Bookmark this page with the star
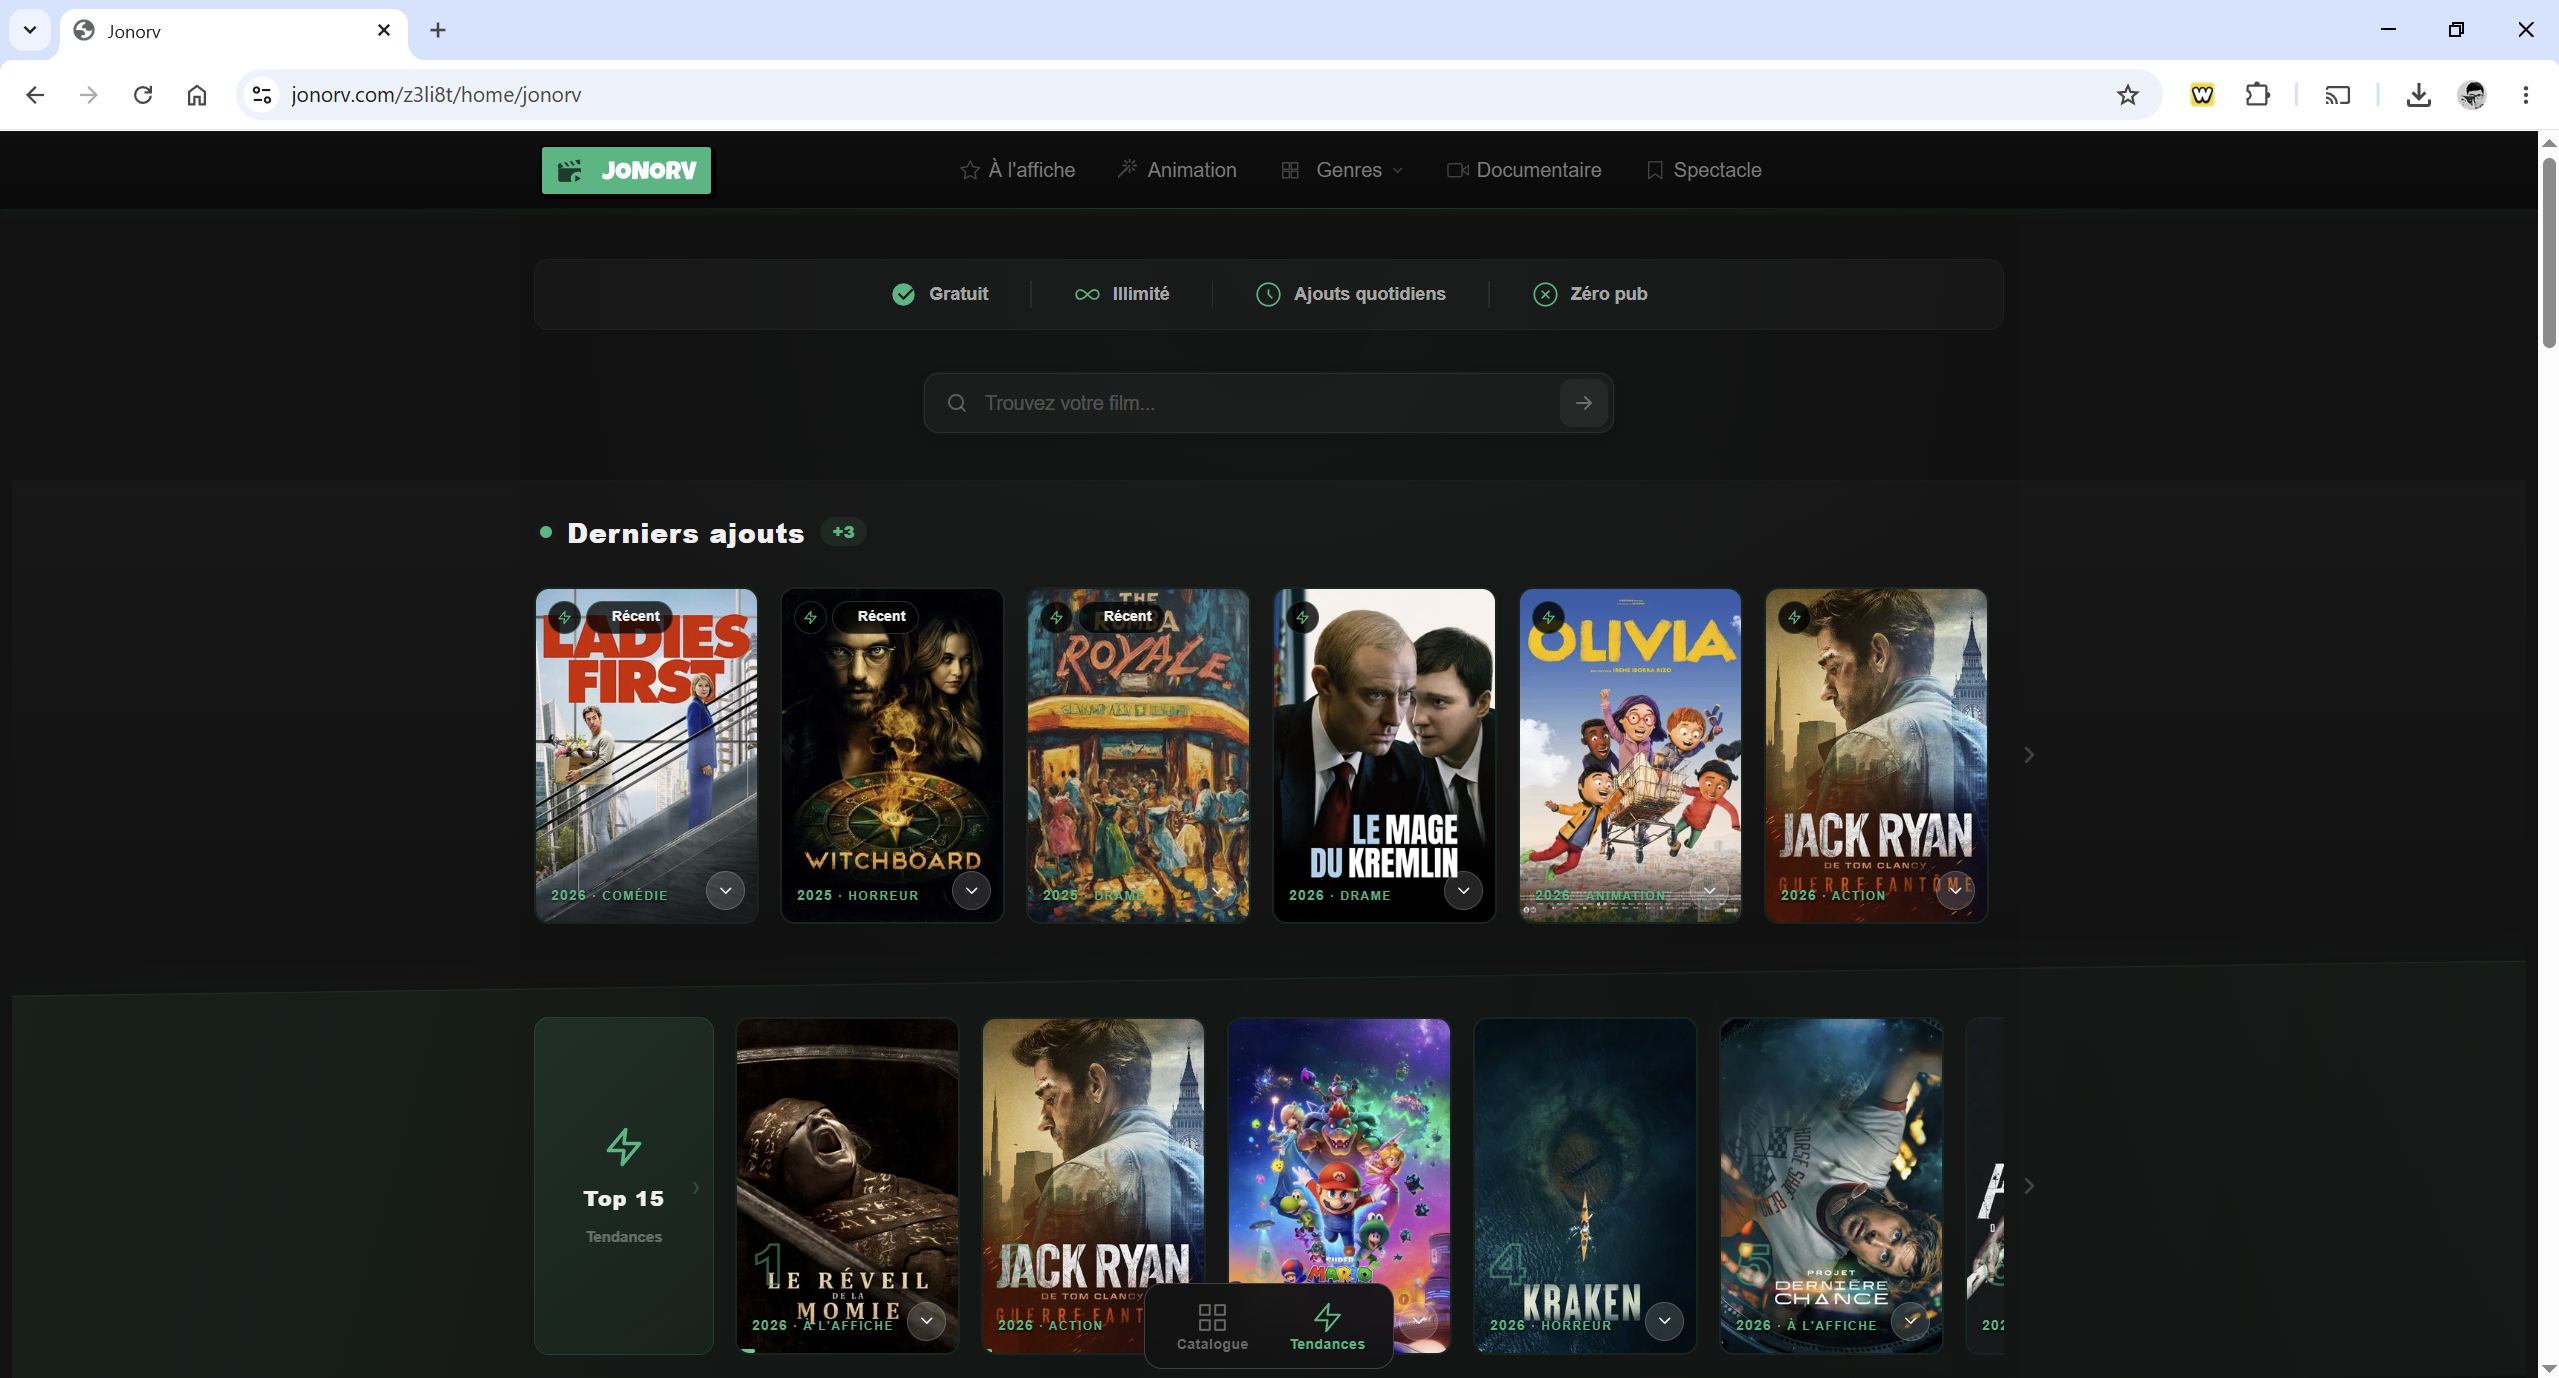The image size is (2559, 1378). (2127, 95)
